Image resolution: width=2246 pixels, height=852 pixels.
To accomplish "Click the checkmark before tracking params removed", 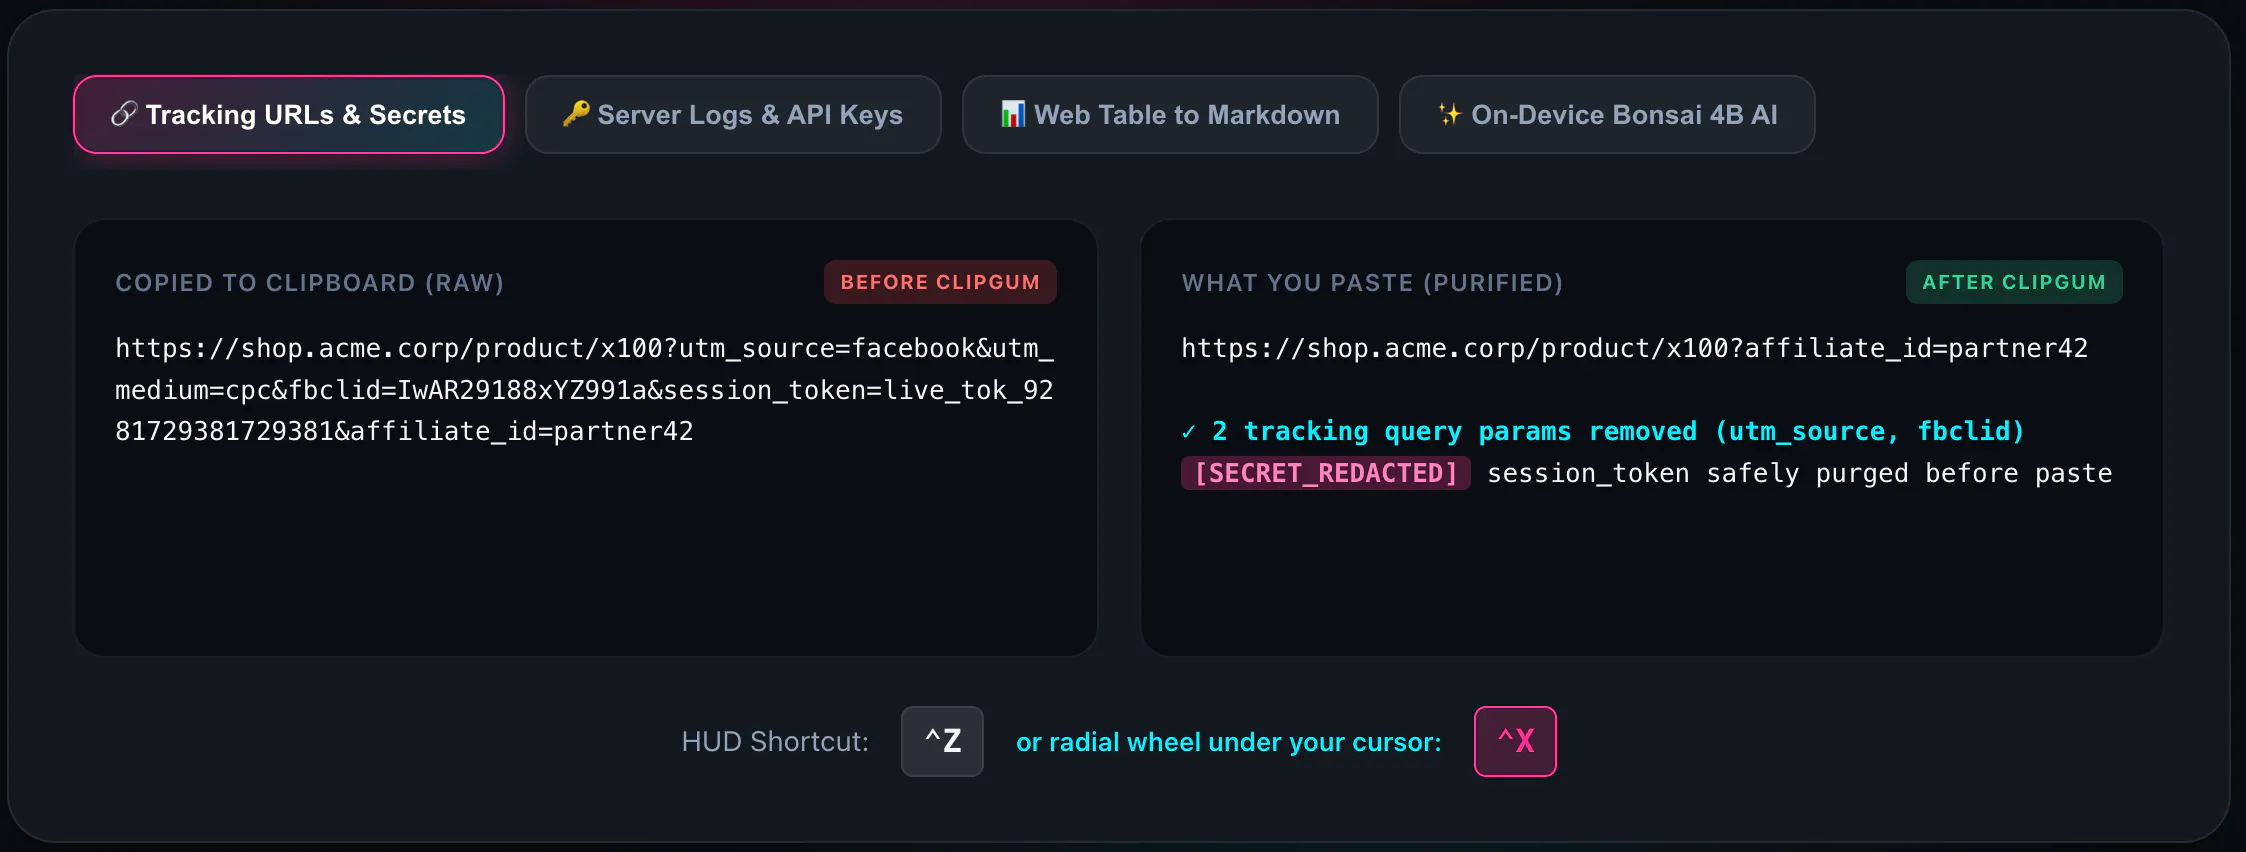I will point(1189,432).
